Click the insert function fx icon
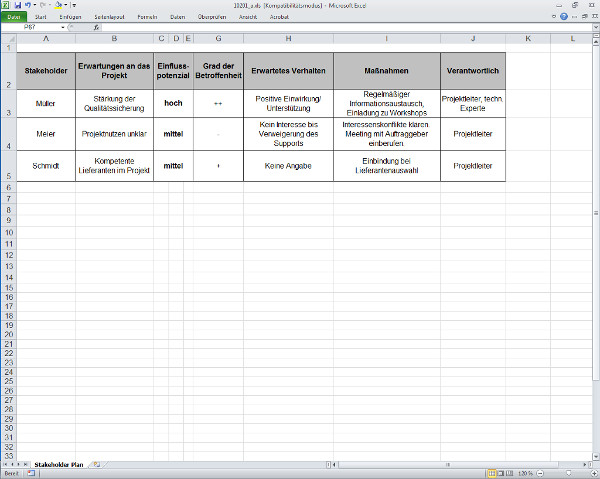600x479 pixels. 95,28
